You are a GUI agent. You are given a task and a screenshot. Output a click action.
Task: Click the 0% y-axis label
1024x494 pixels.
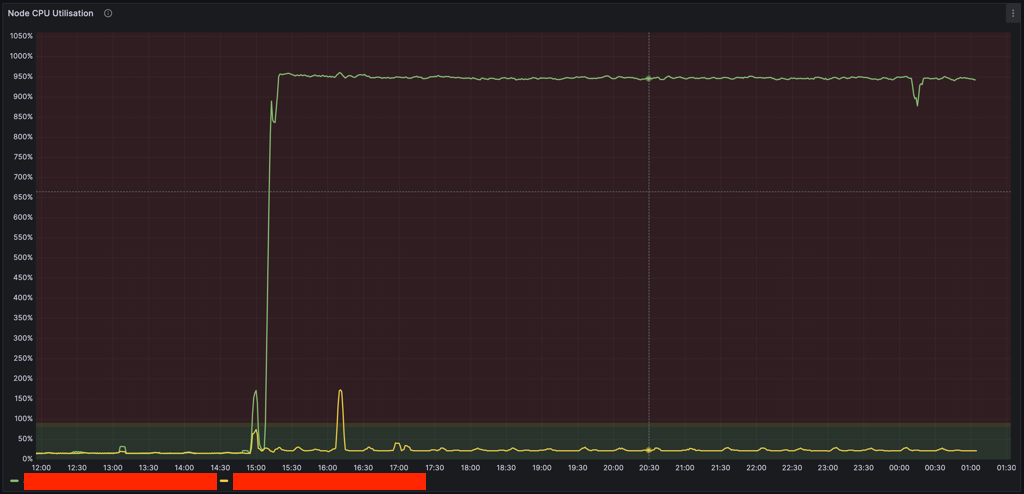point(27,459)
